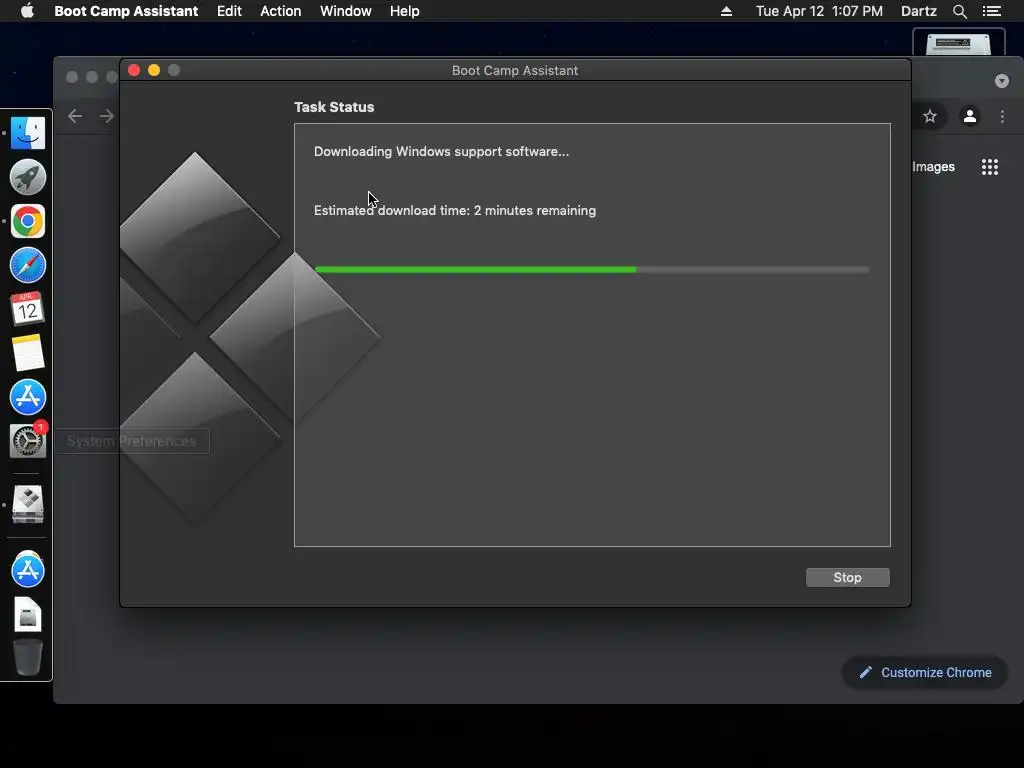Screen dimensions: 1024x768
Task: Click the Task Status heading
Action: [334, 107]
